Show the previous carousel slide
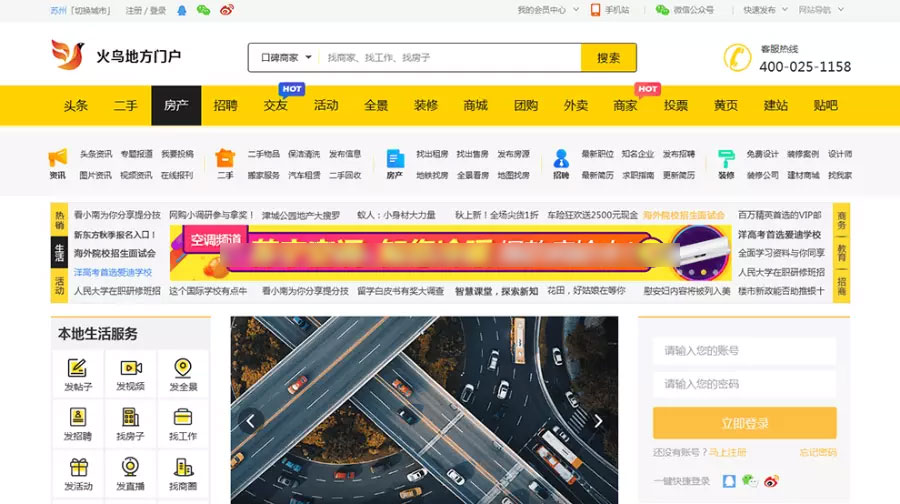This screenshot has width=900, height=504. coord(250,421)
